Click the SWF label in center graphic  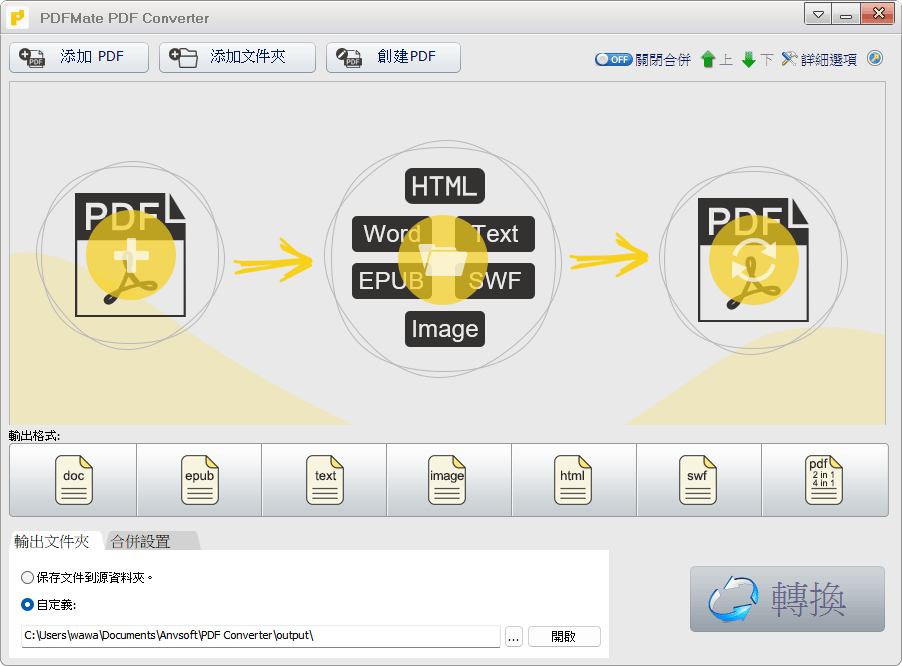click(495, 281)
